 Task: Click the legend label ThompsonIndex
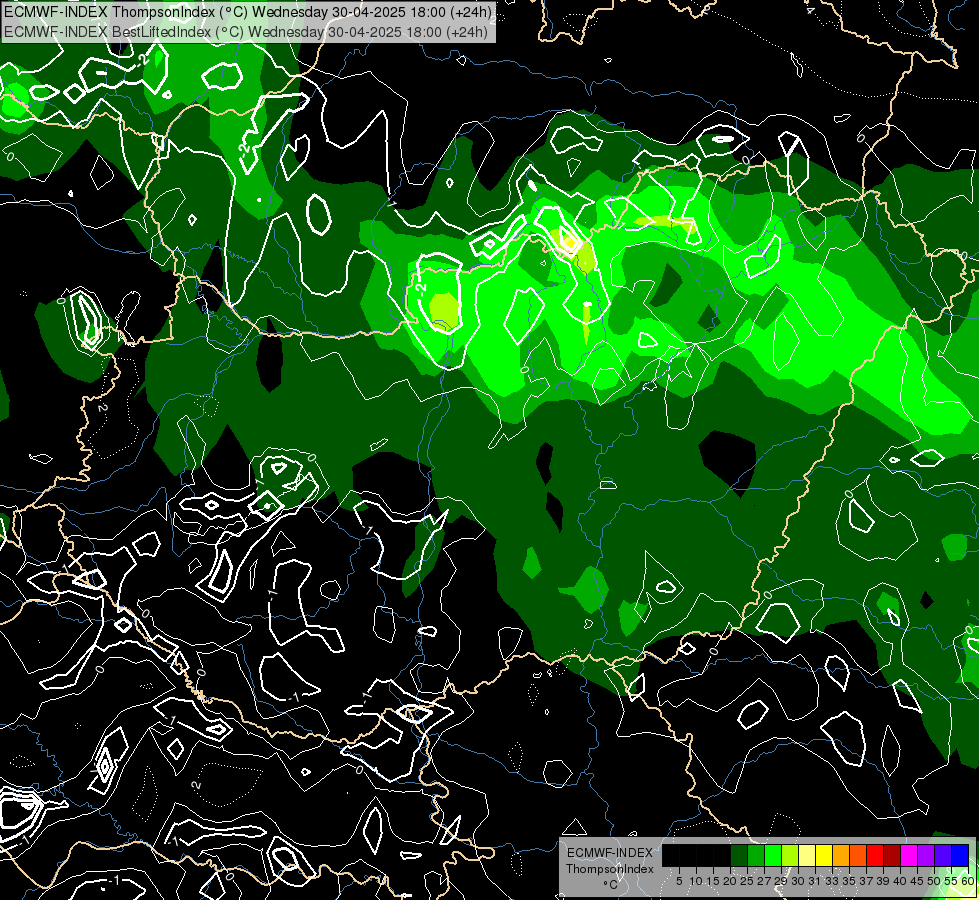click(610, 869)
